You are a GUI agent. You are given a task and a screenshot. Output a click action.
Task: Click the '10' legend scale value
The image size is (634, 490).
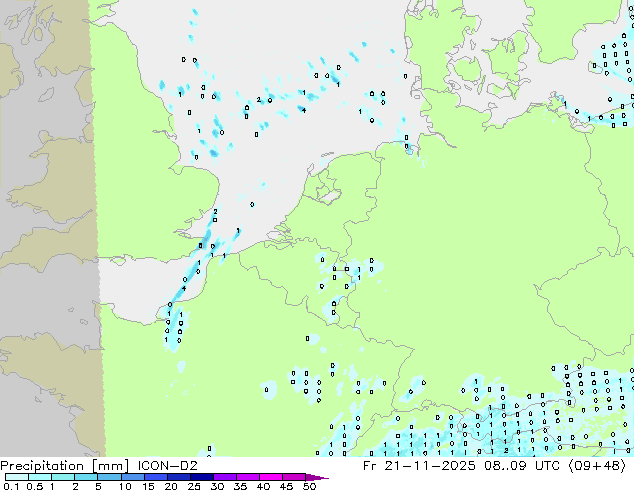point(125,486)
